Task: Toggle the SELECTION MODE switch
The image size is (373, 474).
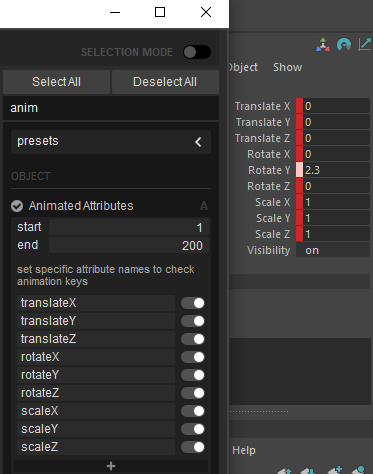Action: point(197,52)
